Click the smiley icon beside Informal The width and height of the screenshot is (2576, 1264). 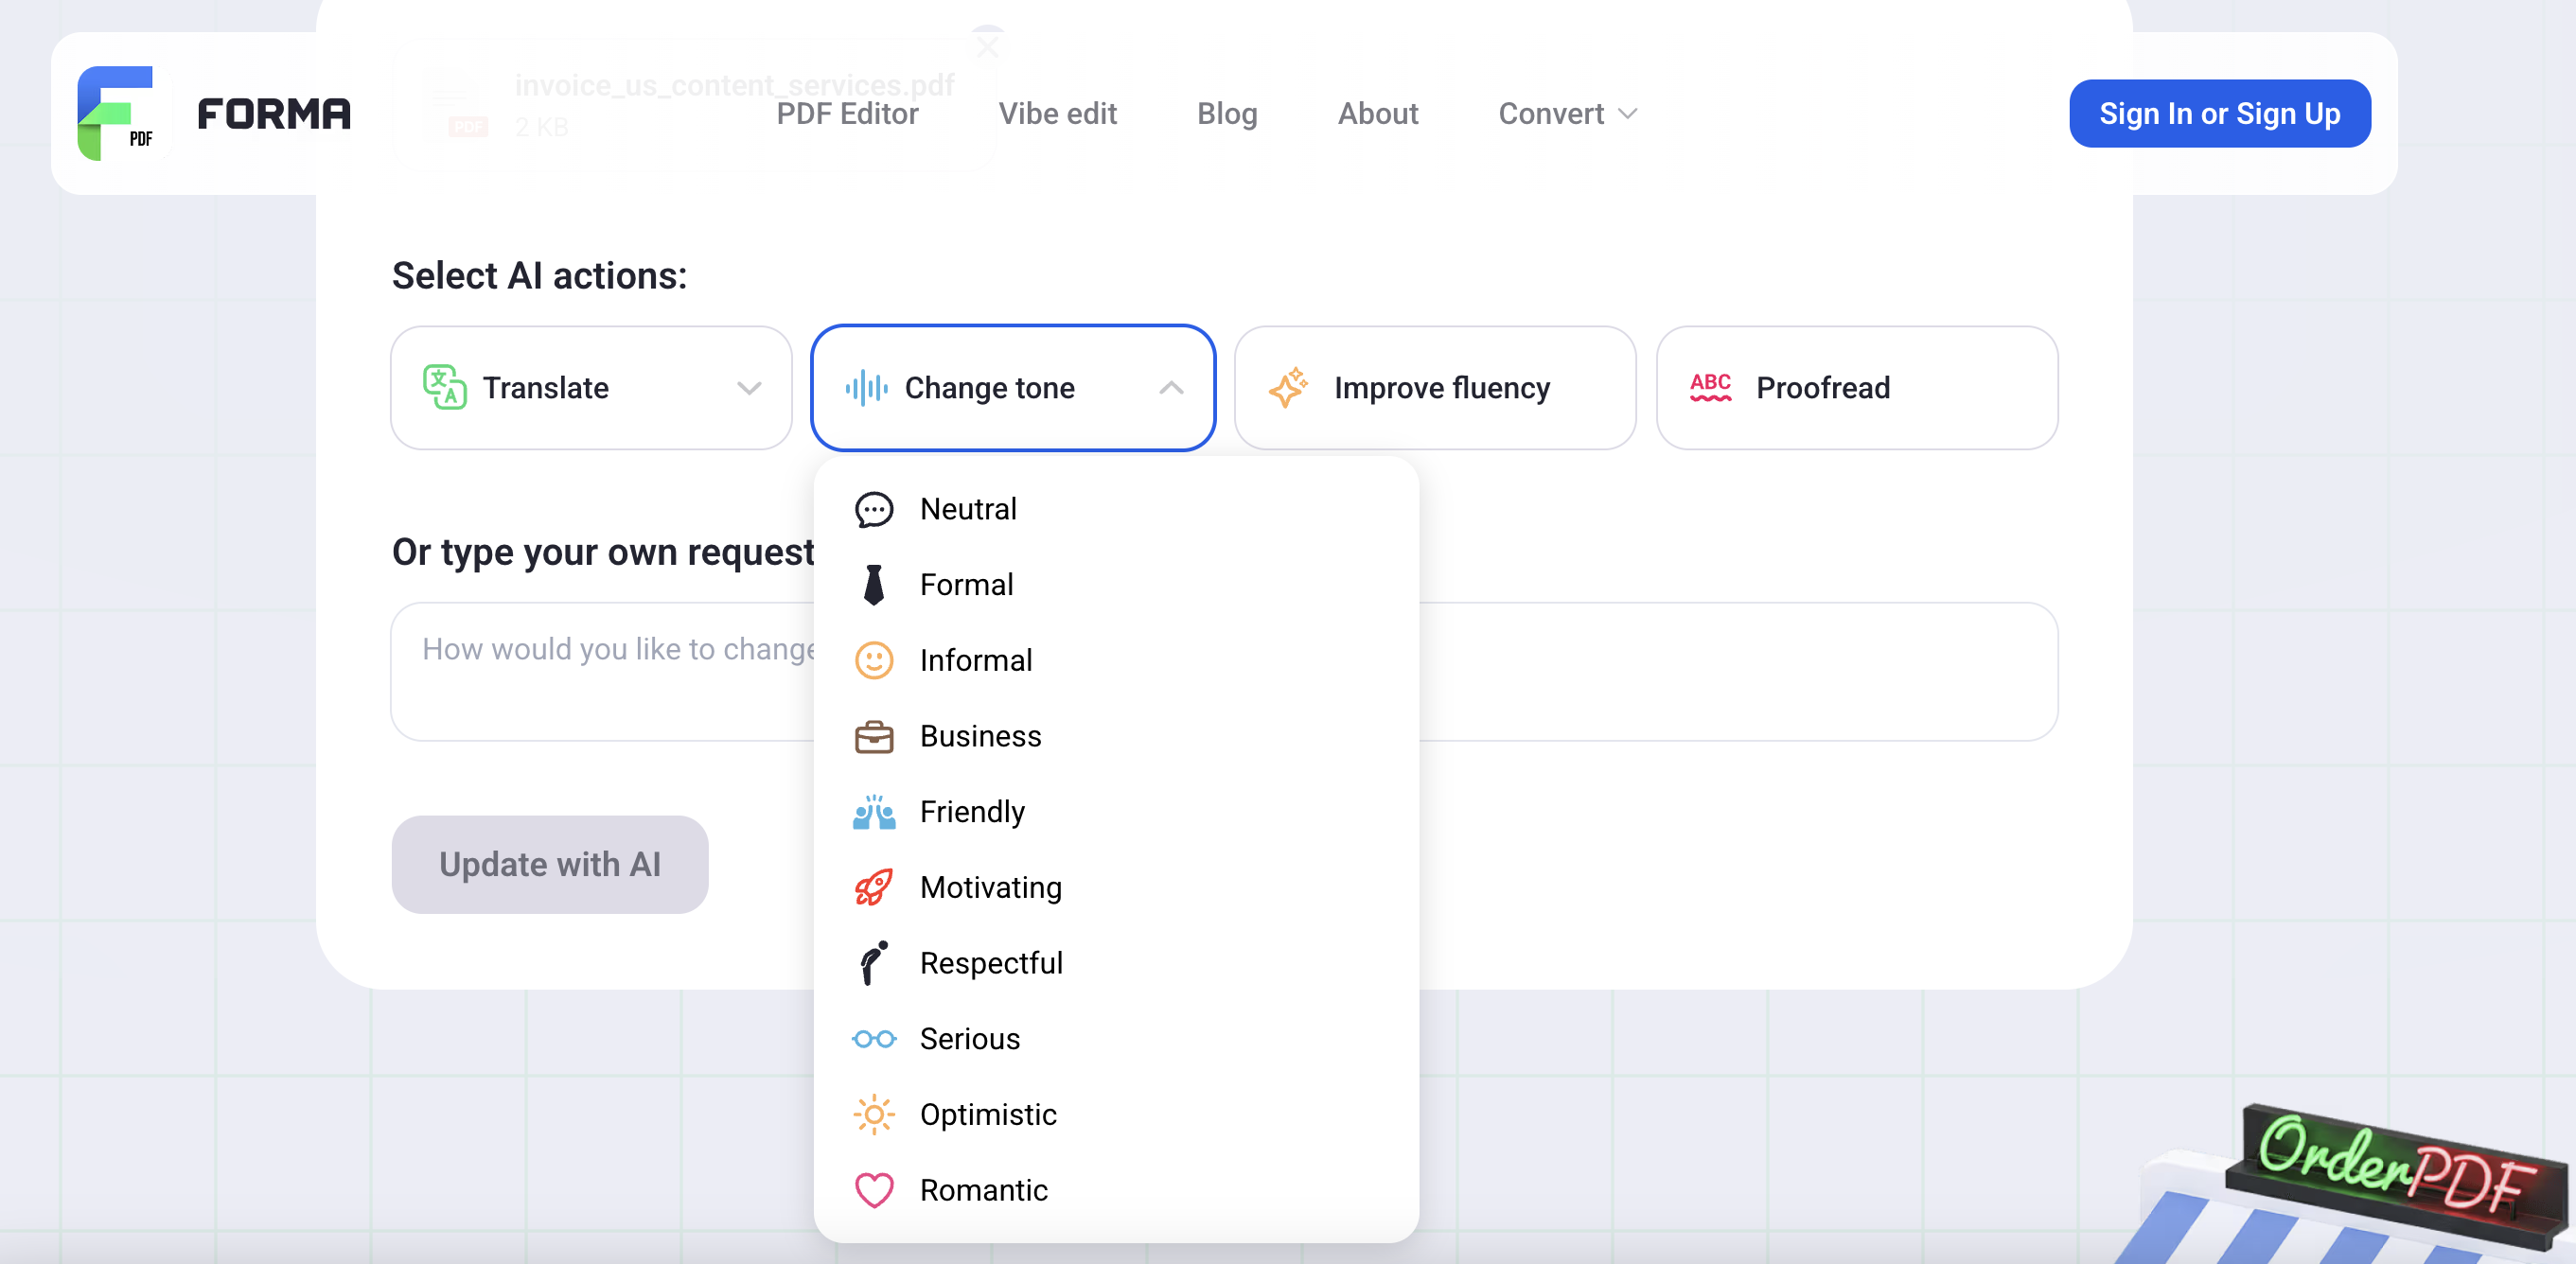[873, 661]
